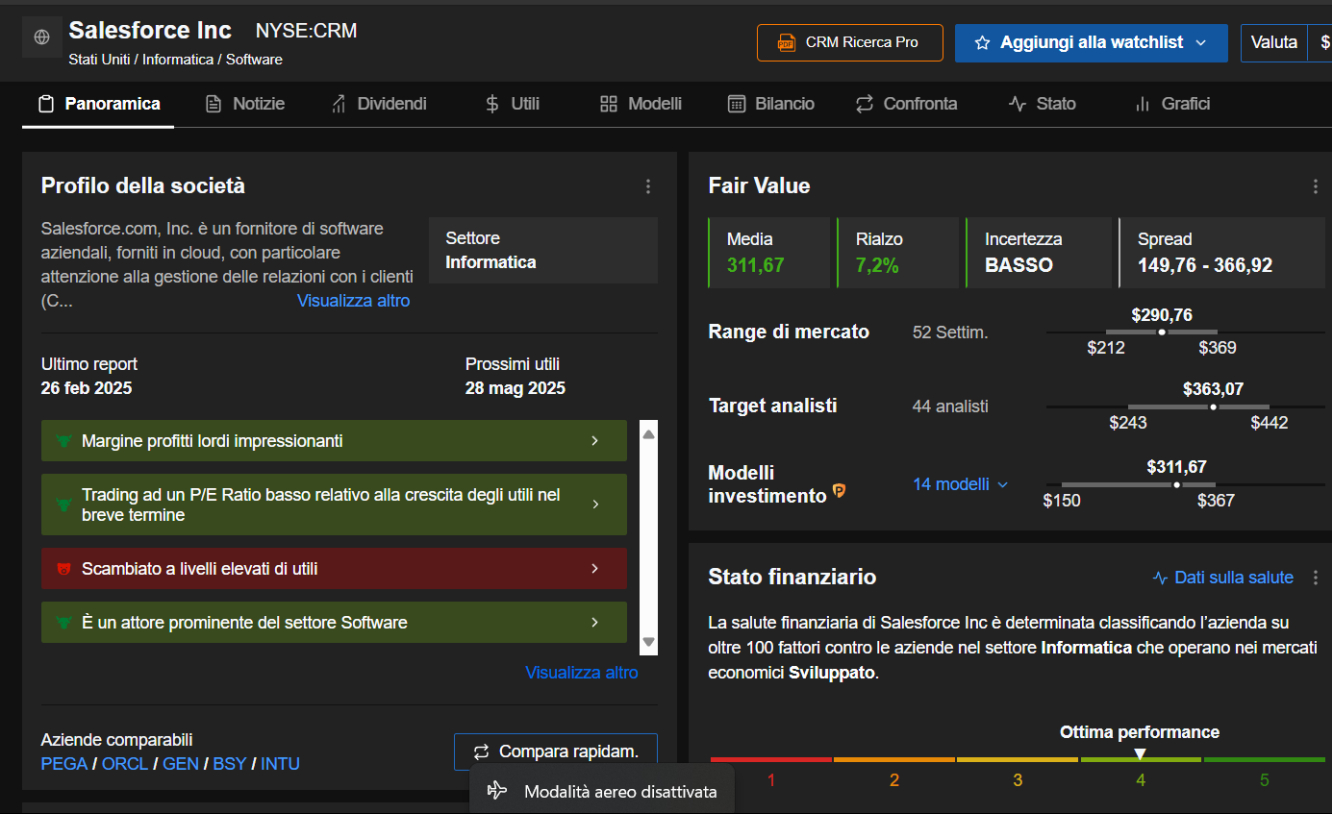The width and height of the screenshot is (1332, 814).
Task: Click Aggiungi alla watchlist button
Action: (1091, 43)
